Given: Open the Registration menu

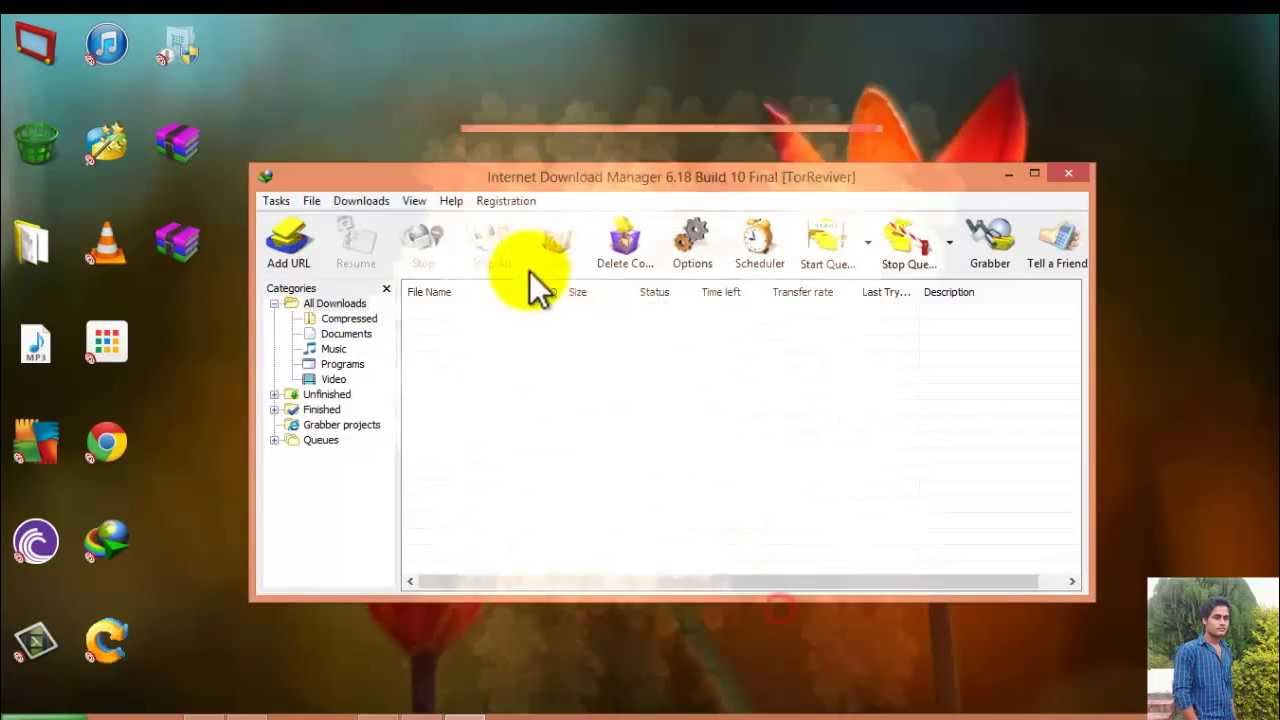Looking at the screenshot, I should 506,201.
